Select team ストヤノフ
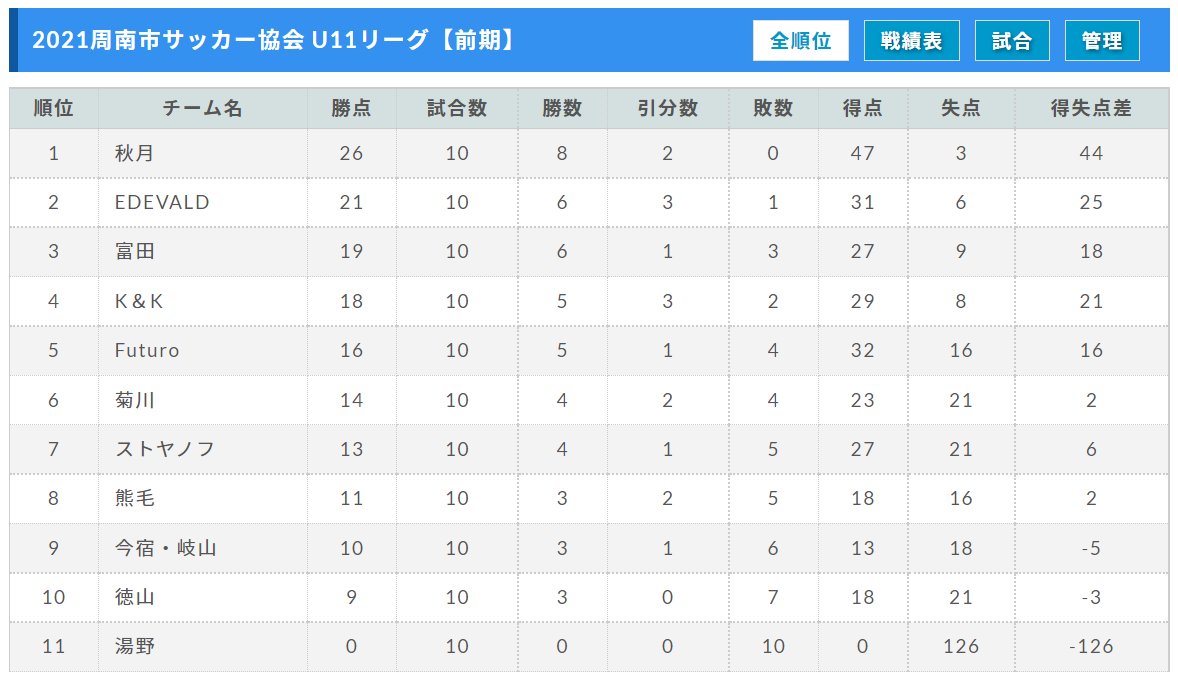 (165, 449)
